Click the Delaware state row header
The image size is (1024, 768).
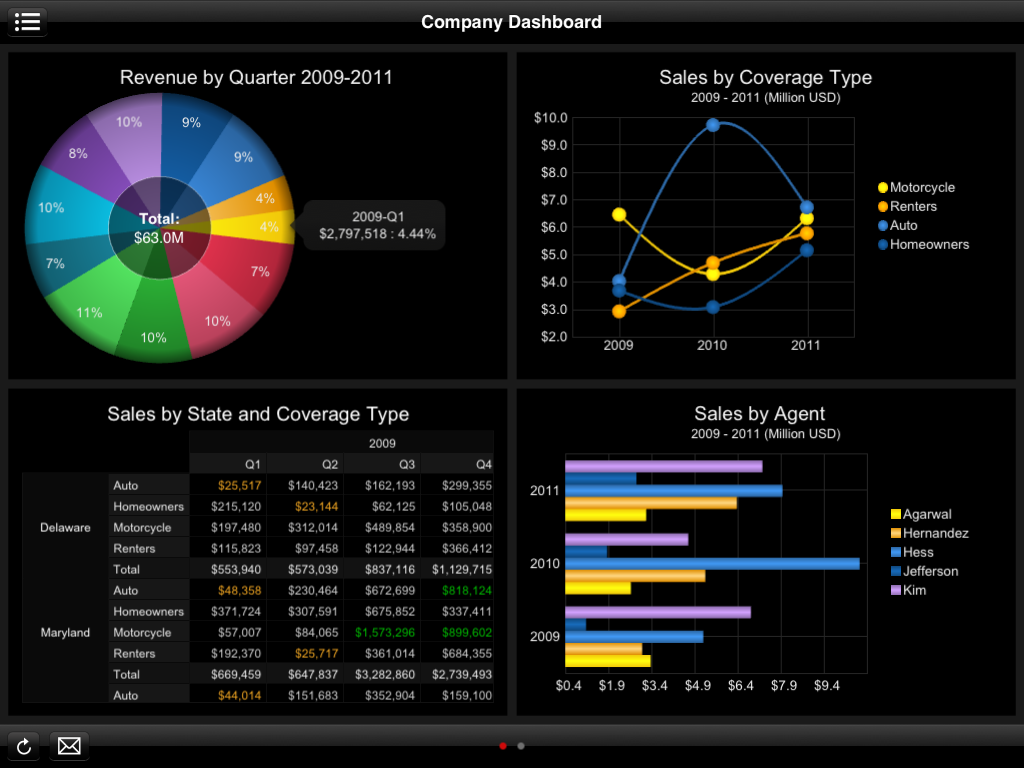pos(65,527)
